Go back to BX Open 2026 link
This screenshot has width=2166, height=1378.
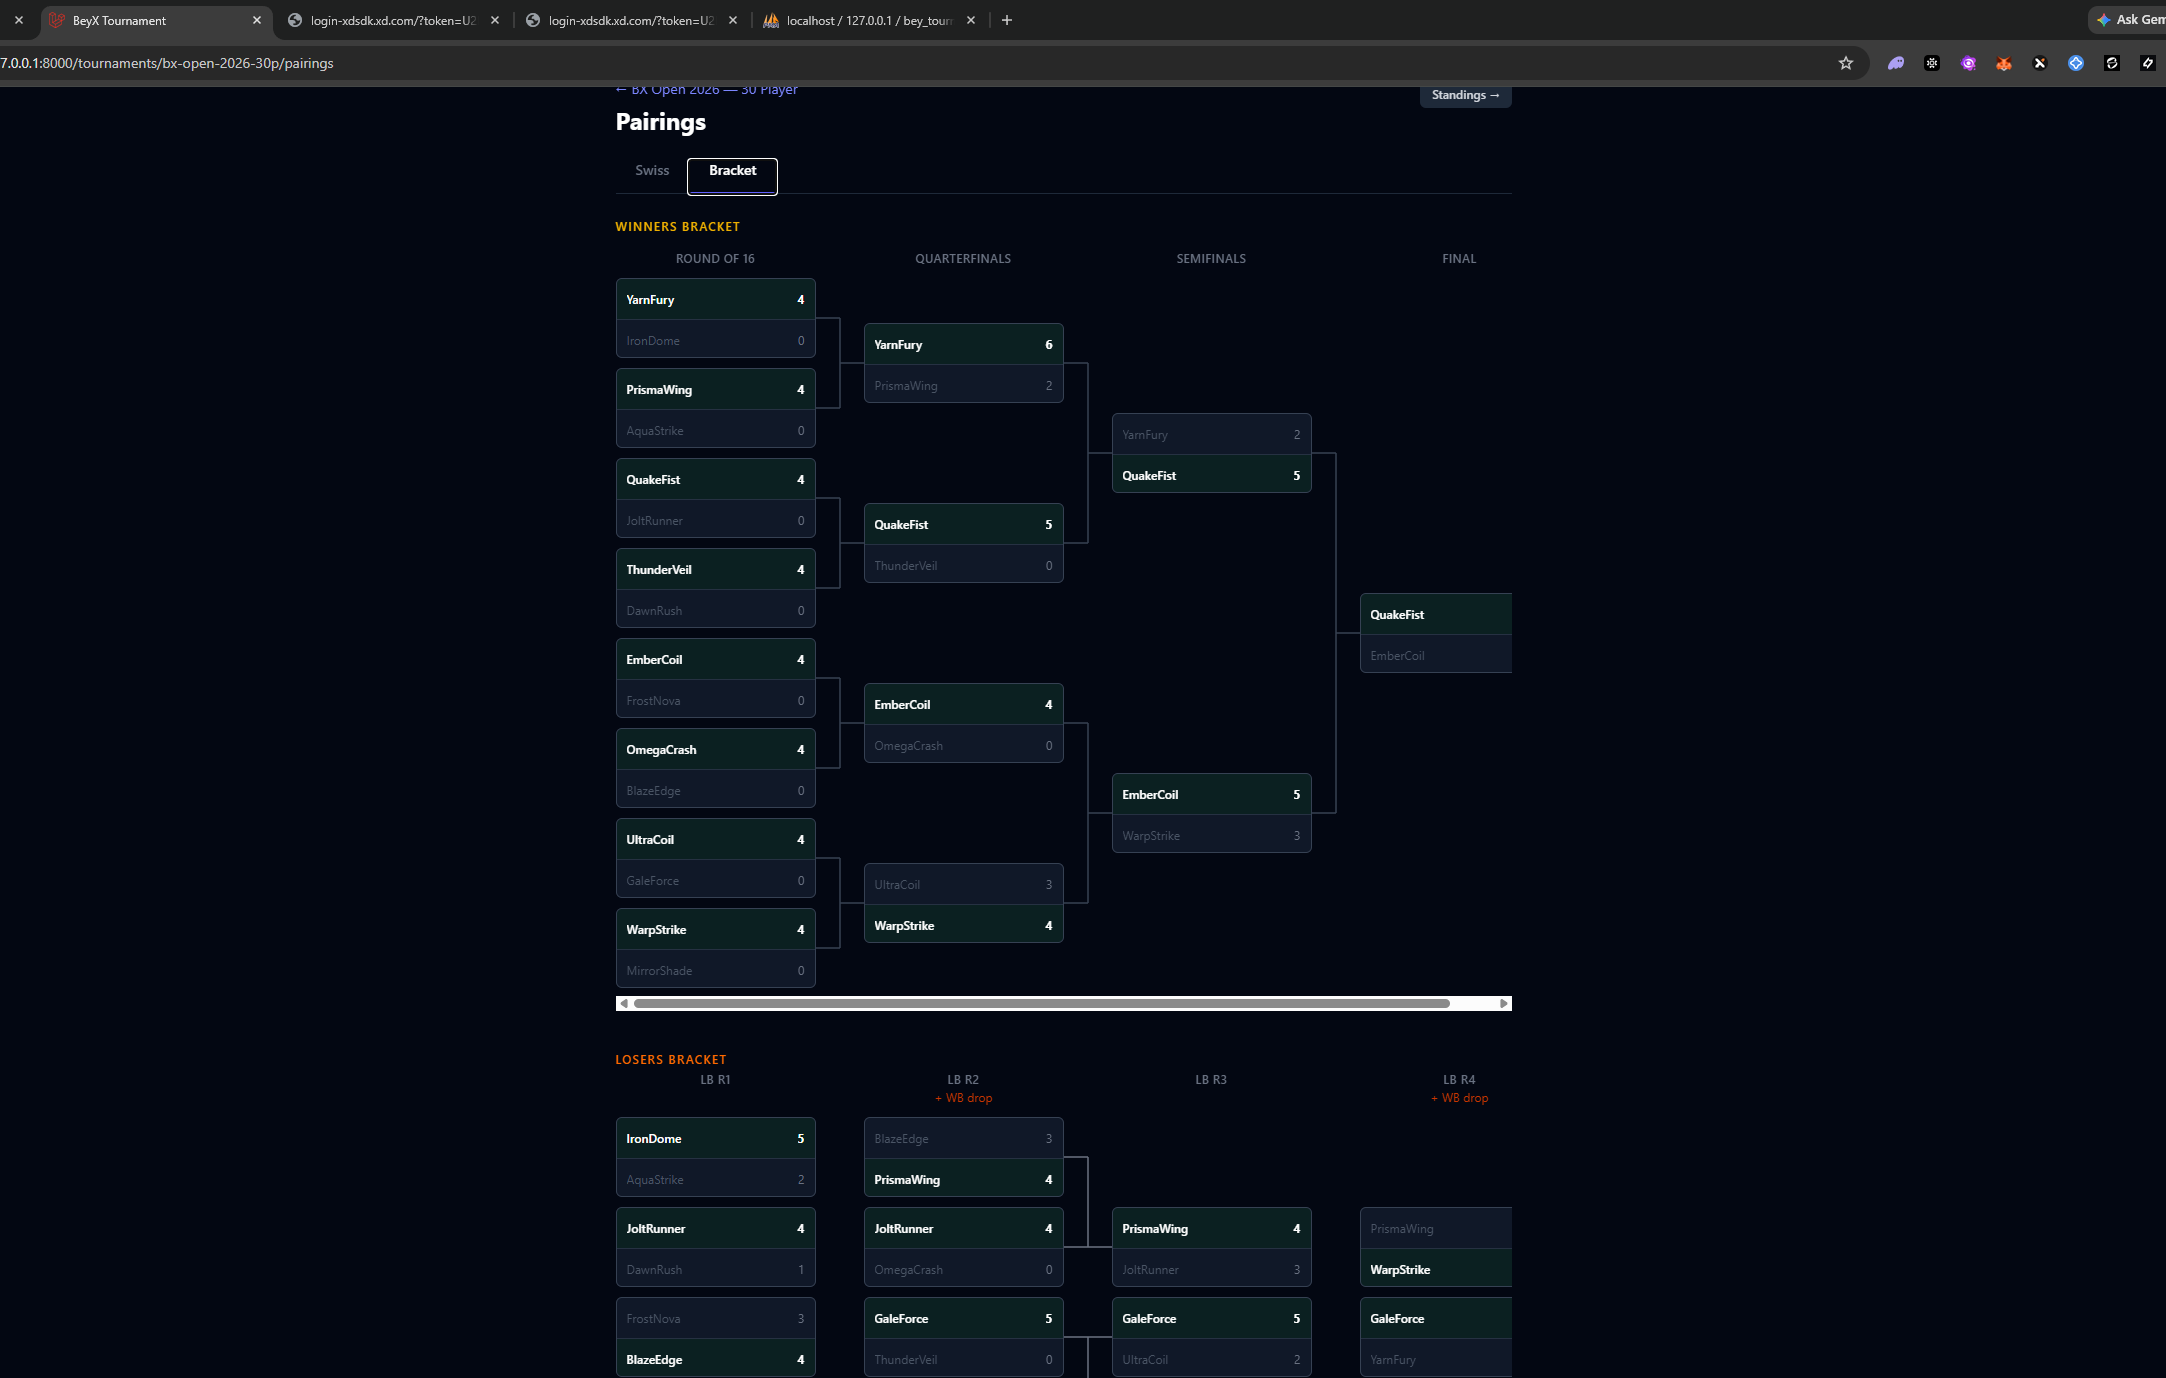(x=706, y=90)
